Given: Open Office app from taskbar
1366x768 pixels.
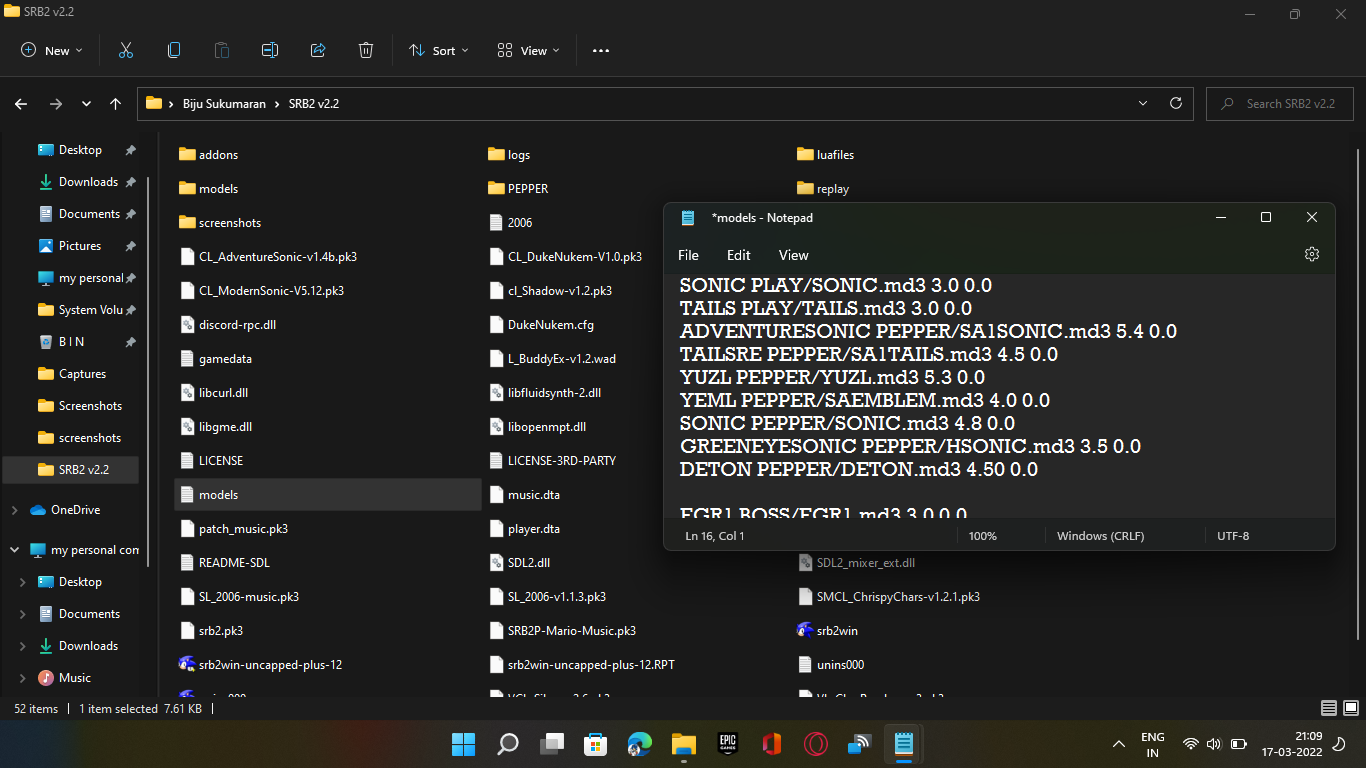Looking at the screenshot, I should (x=771, y=744).
